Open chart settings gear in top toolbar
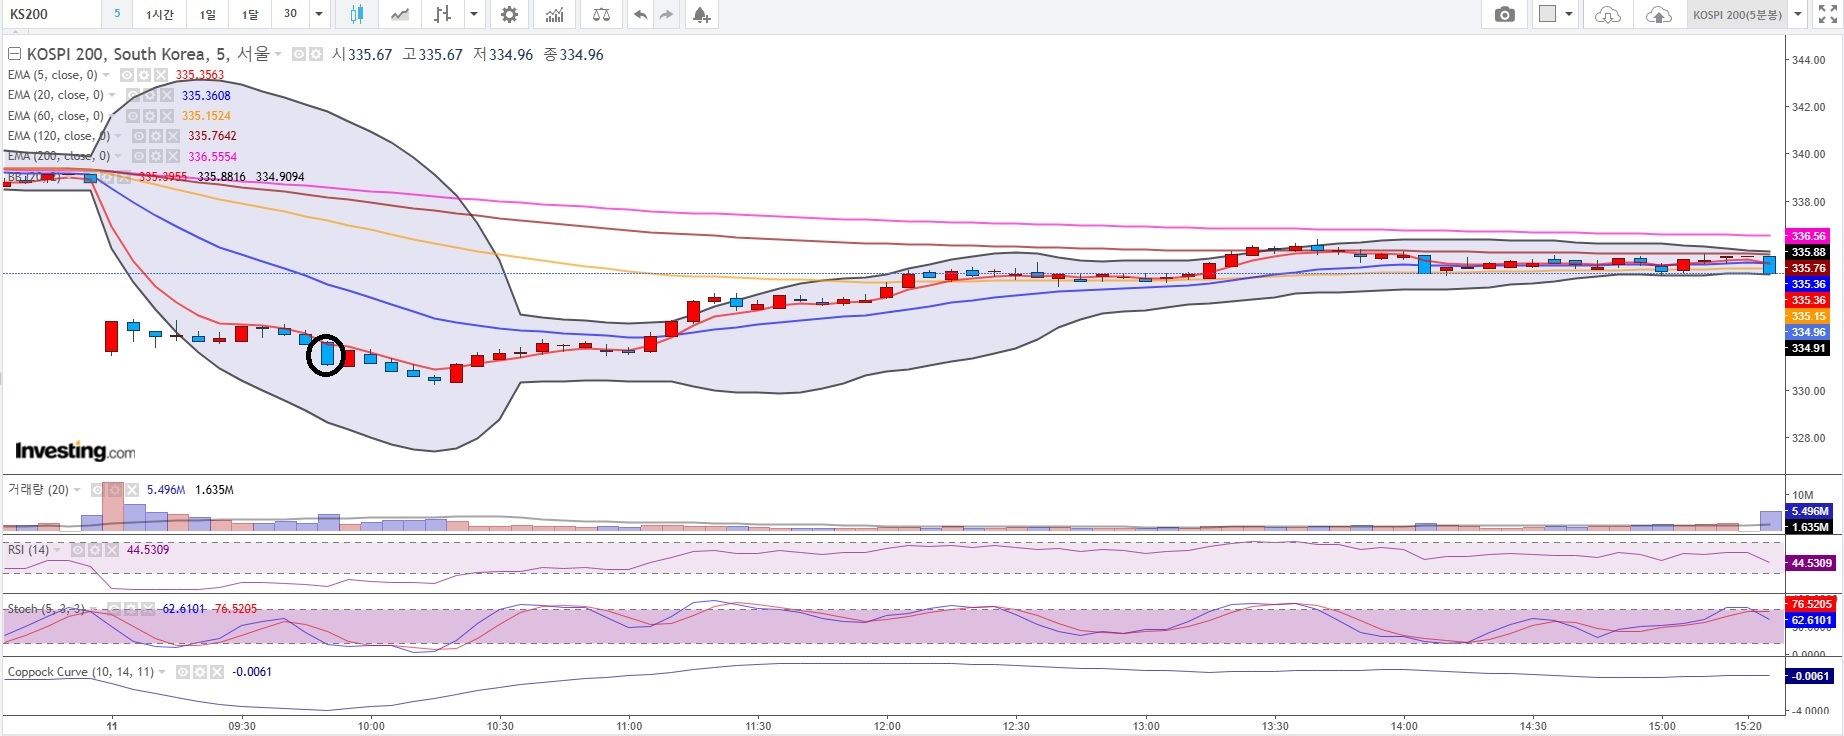Image resolution: width=1844 pixels, height=736 pixels. [510, 14]
